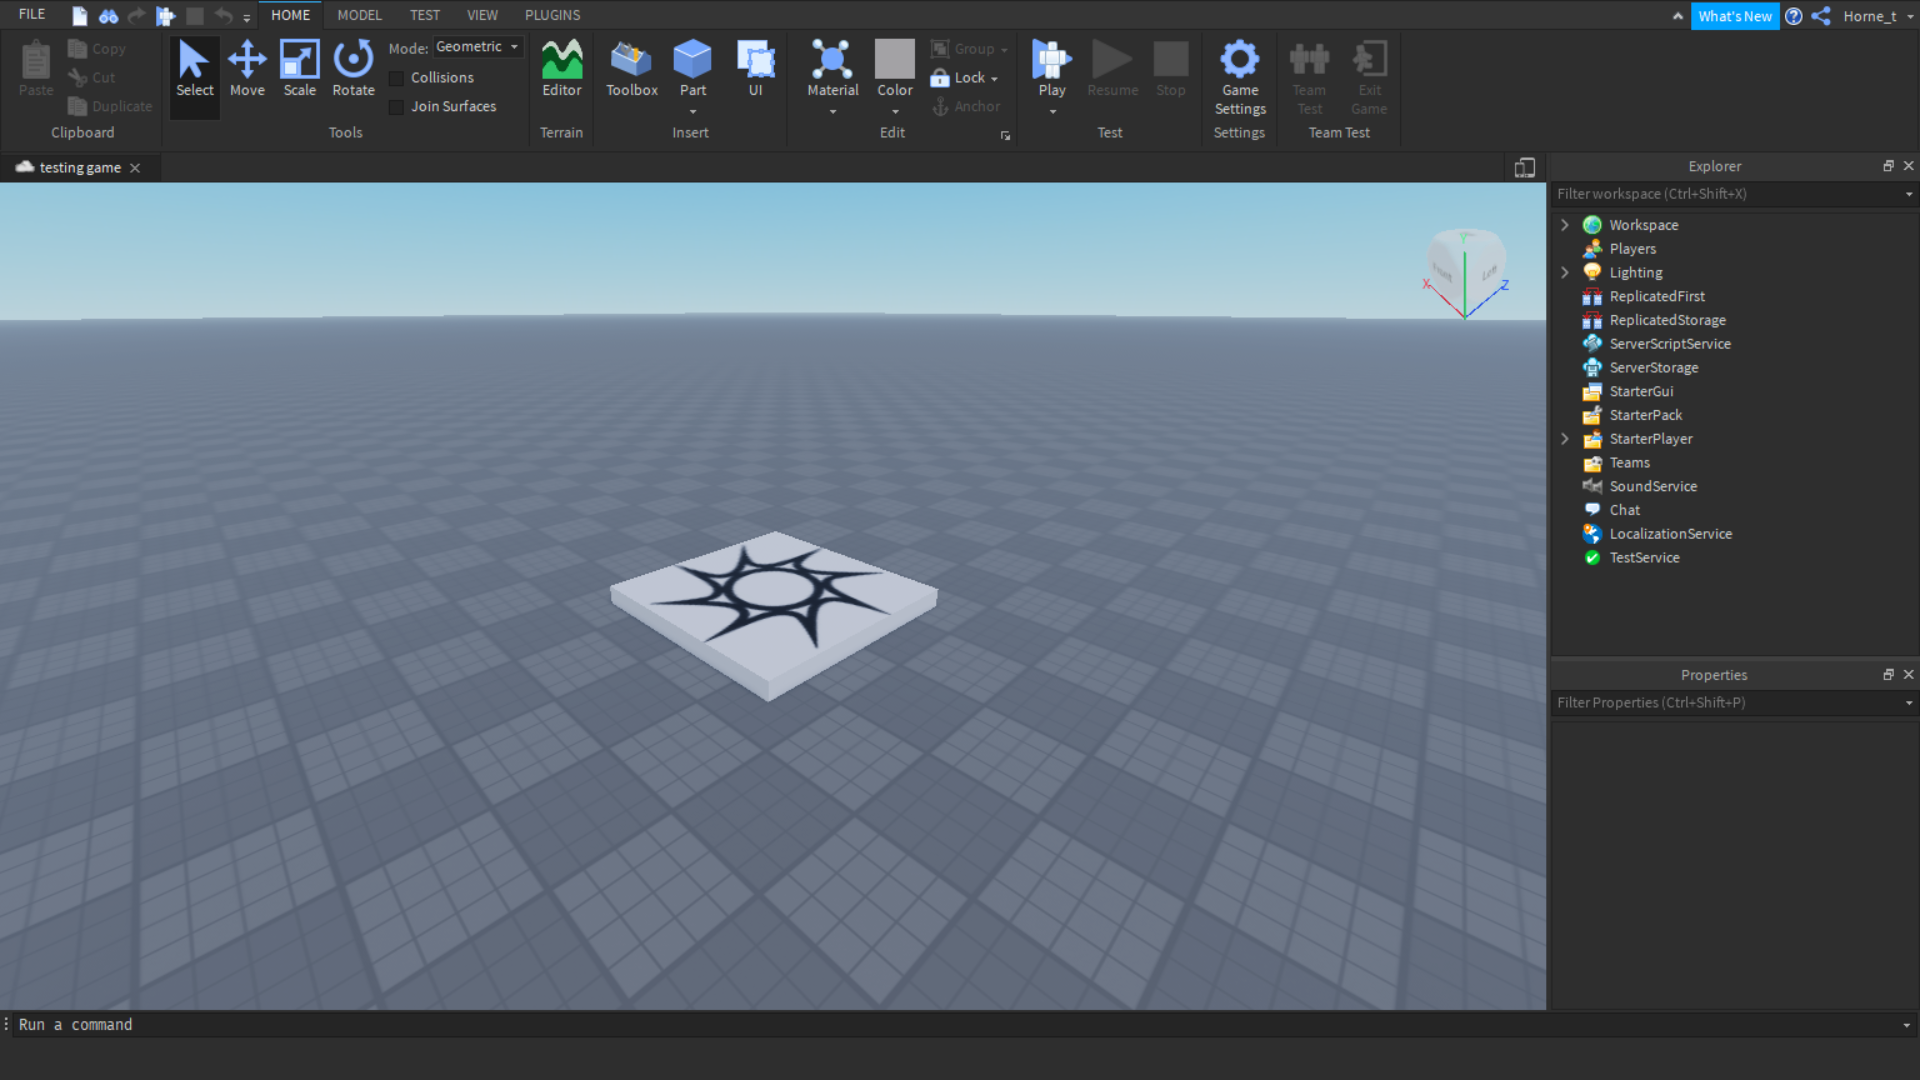
Task: Activate the Move tool
Action: (x=247, y=69)
